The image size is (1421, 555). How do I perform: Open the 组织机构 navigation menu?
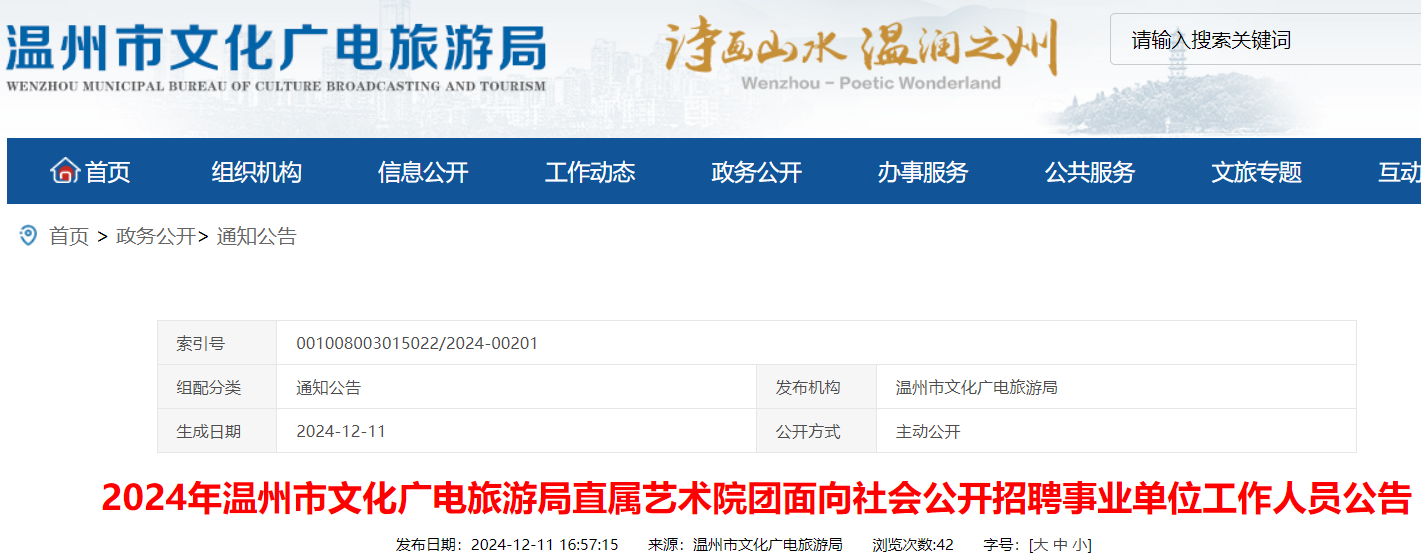coord(256,172)
